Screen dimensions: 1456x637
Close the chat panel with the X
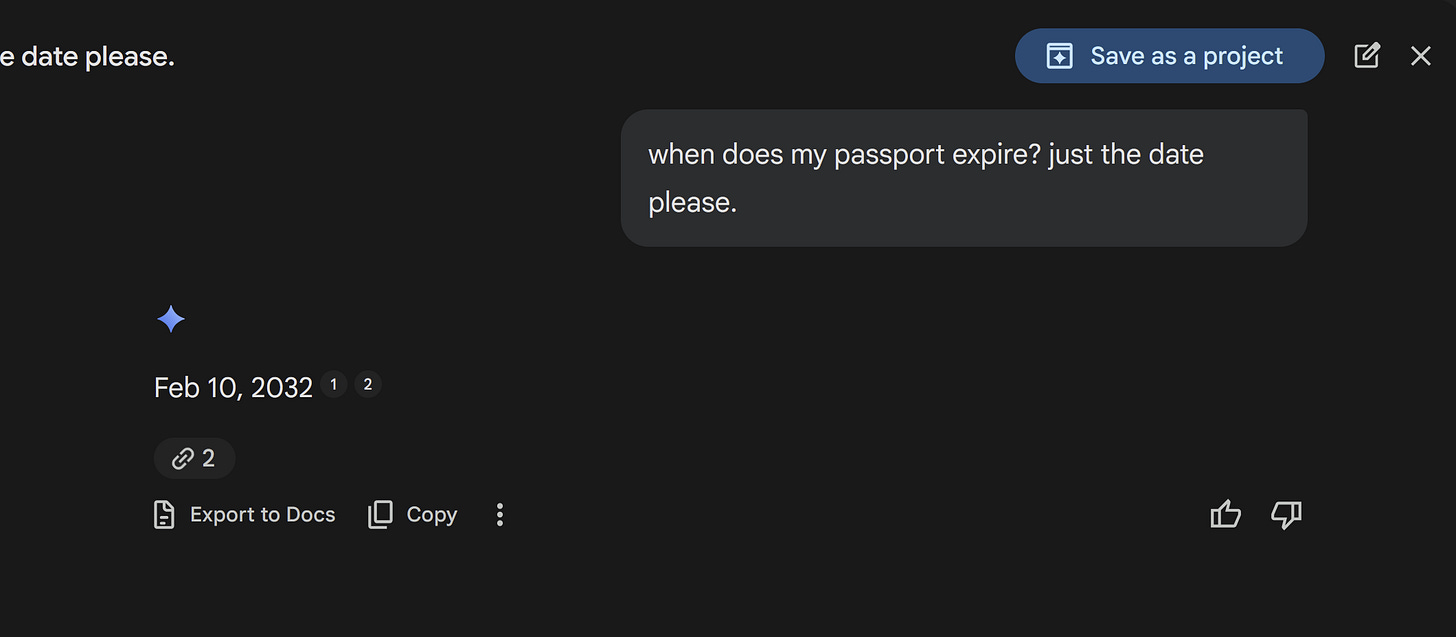(x=1420, y=56)
